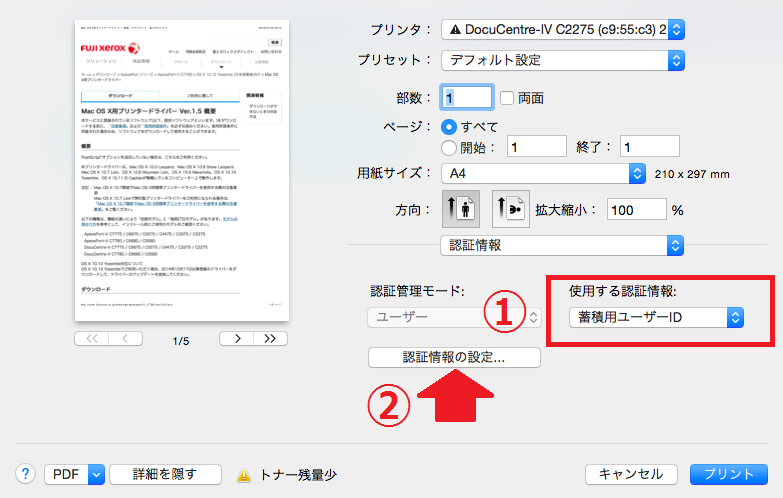The width and height of the screenshot is (783, 498).
Task: Enable the 両面 two-sided checkbox
Action: 507,98
